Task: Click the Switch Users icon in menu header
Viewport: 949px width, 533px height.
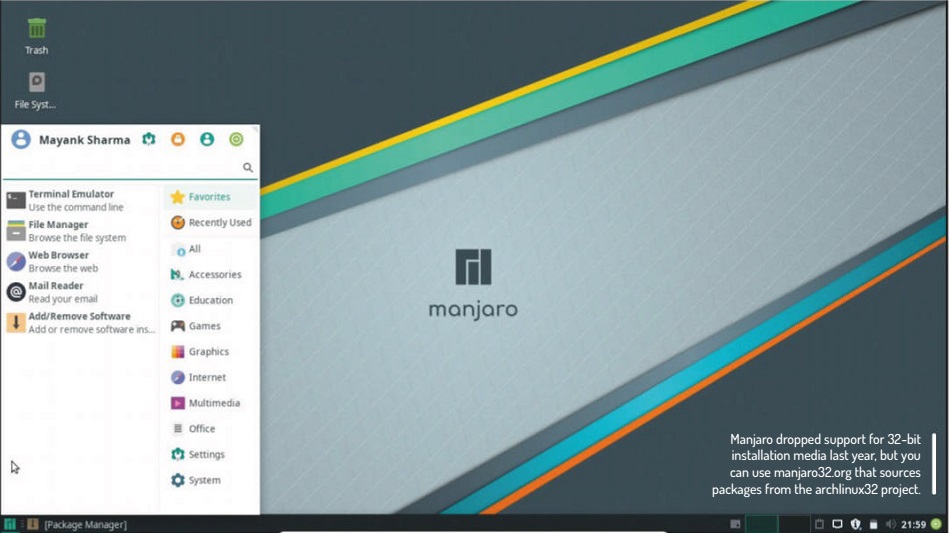Action: coord(207,139)
